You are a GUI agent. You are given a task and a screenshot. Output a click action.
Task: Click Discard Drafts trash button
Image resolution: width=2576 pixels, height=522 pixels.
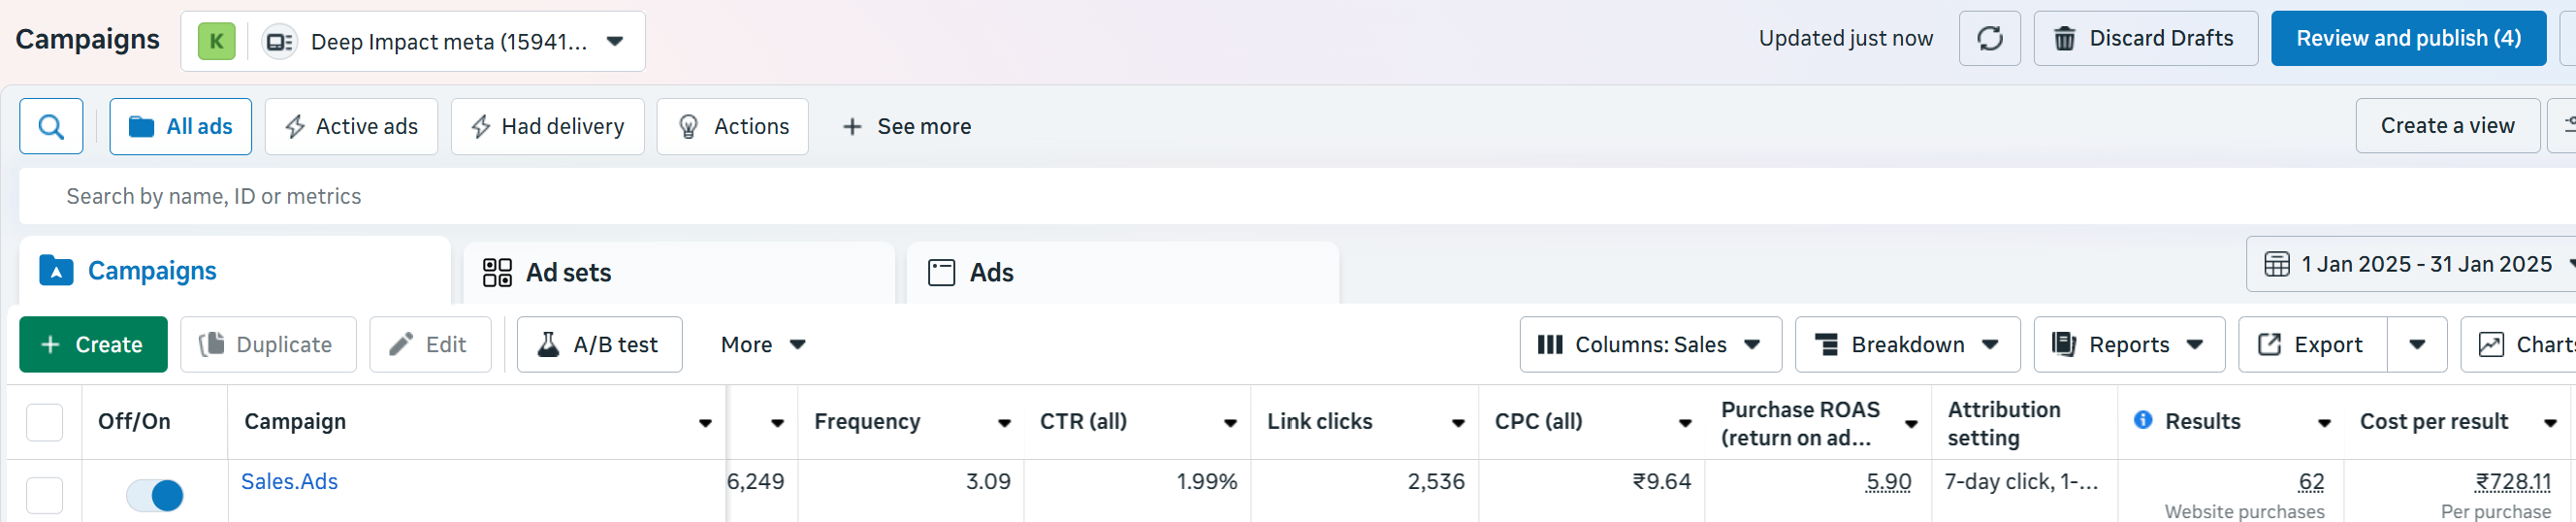(2145, 39)
